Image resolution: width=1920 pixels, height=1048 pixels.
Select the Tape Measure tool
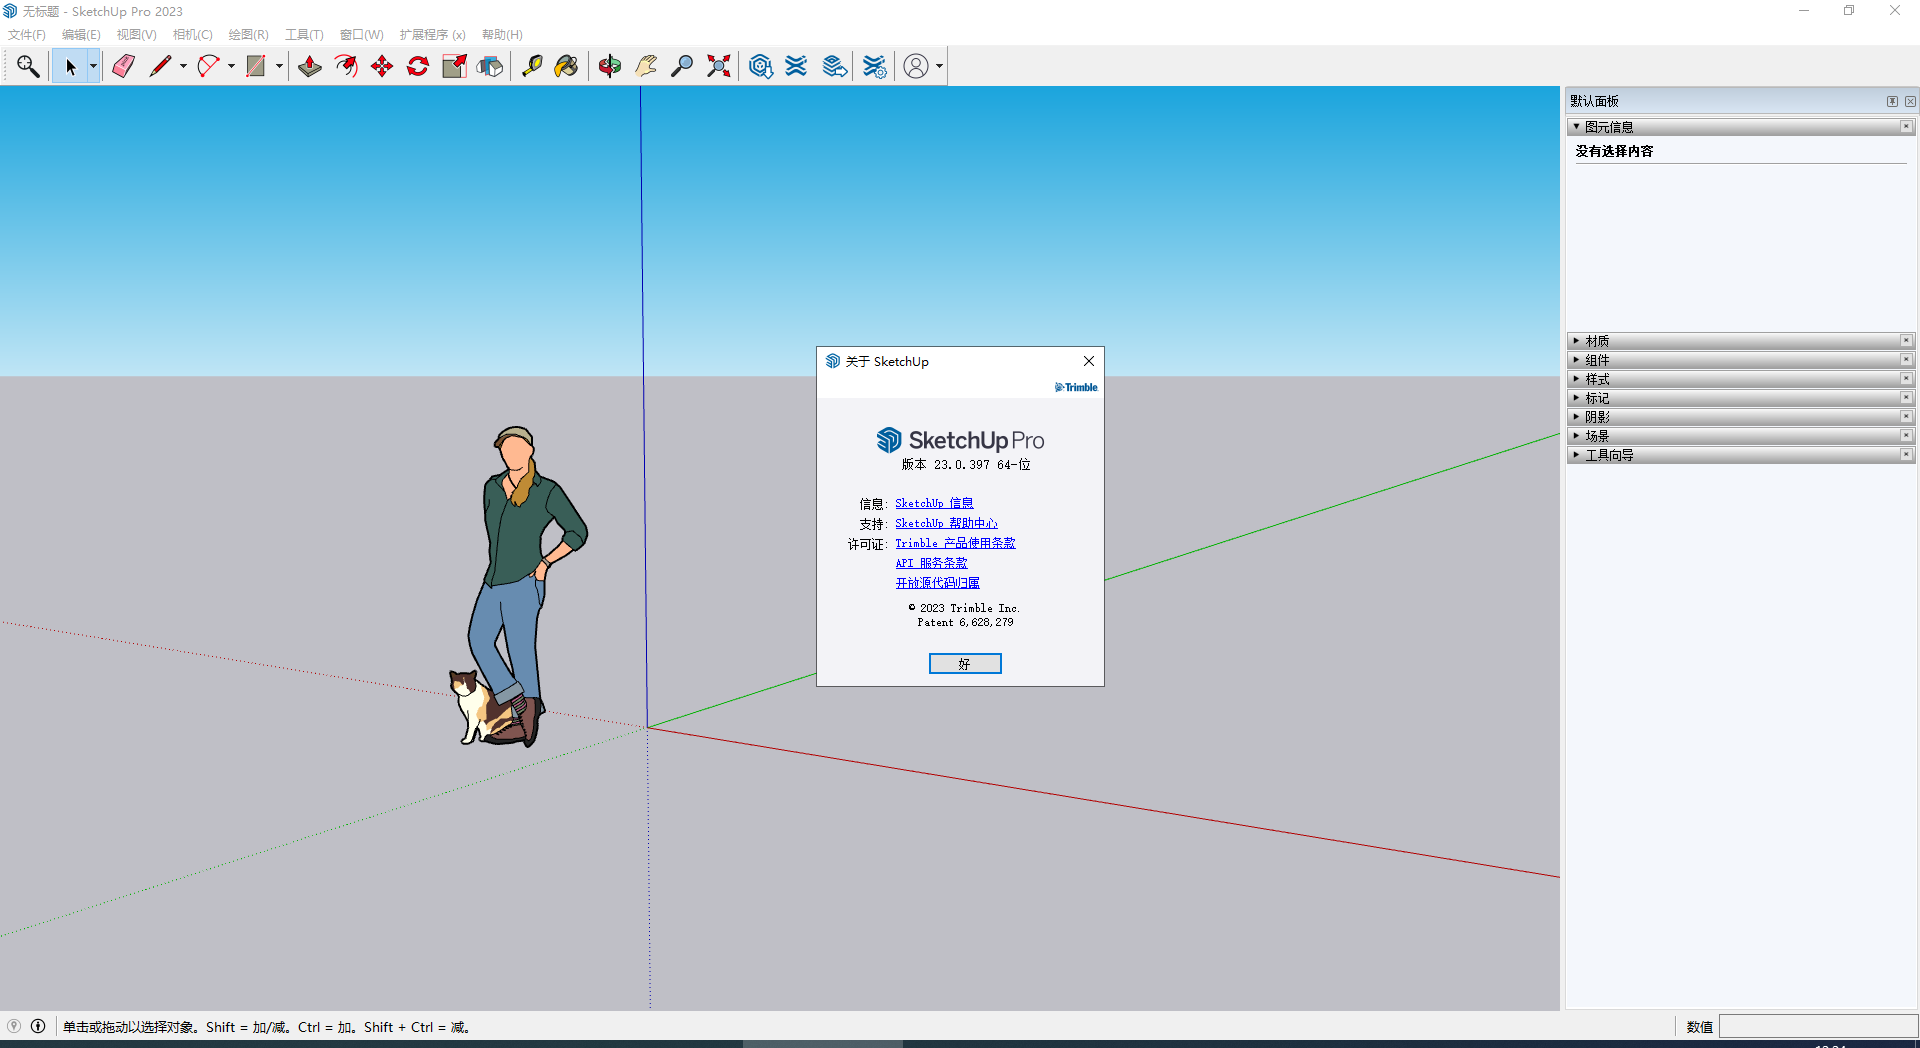(532, 66)
